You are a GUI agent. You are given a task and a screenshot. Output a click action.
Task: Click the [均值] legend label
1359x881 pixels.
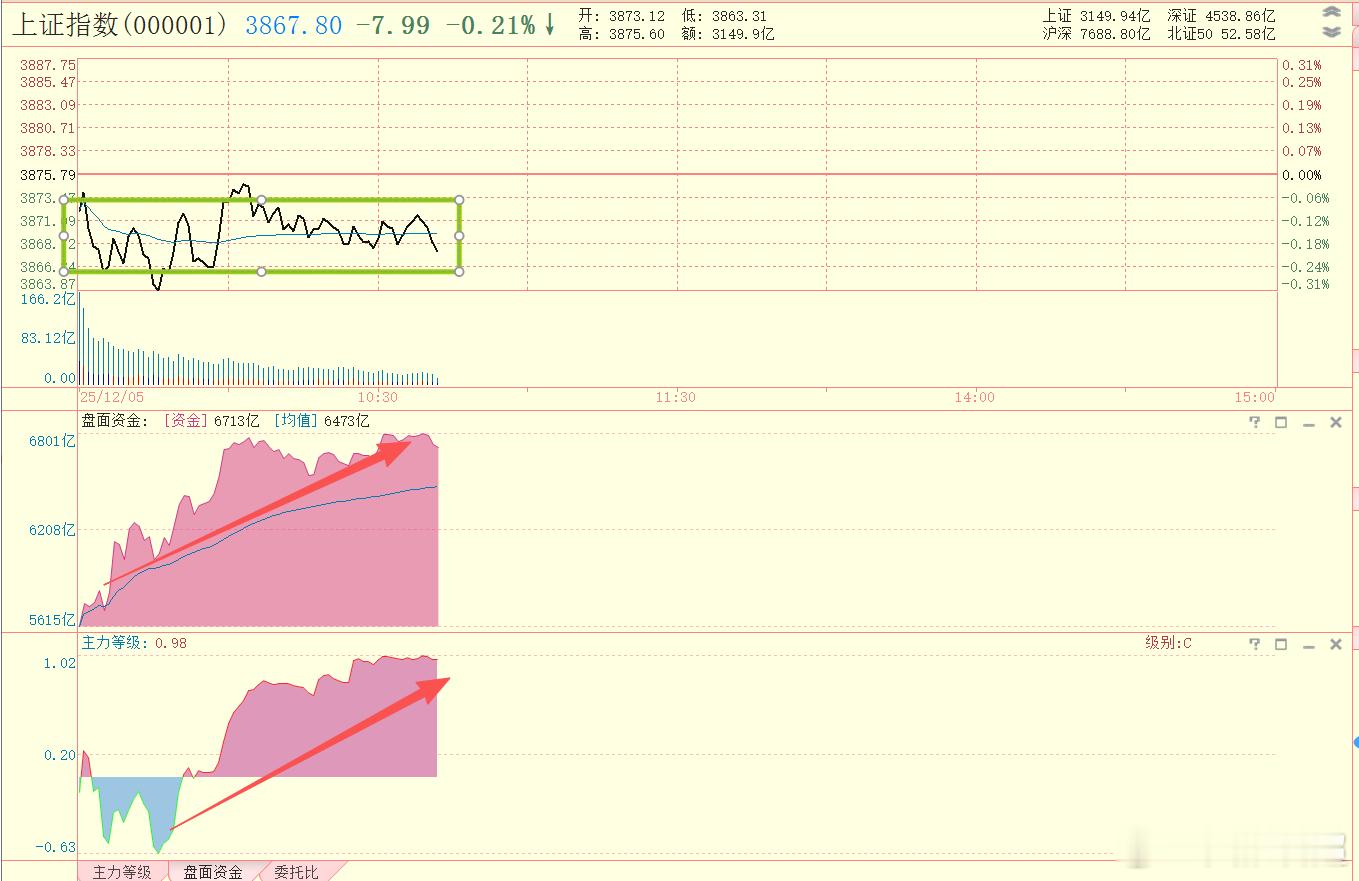[x=296, y=421]
